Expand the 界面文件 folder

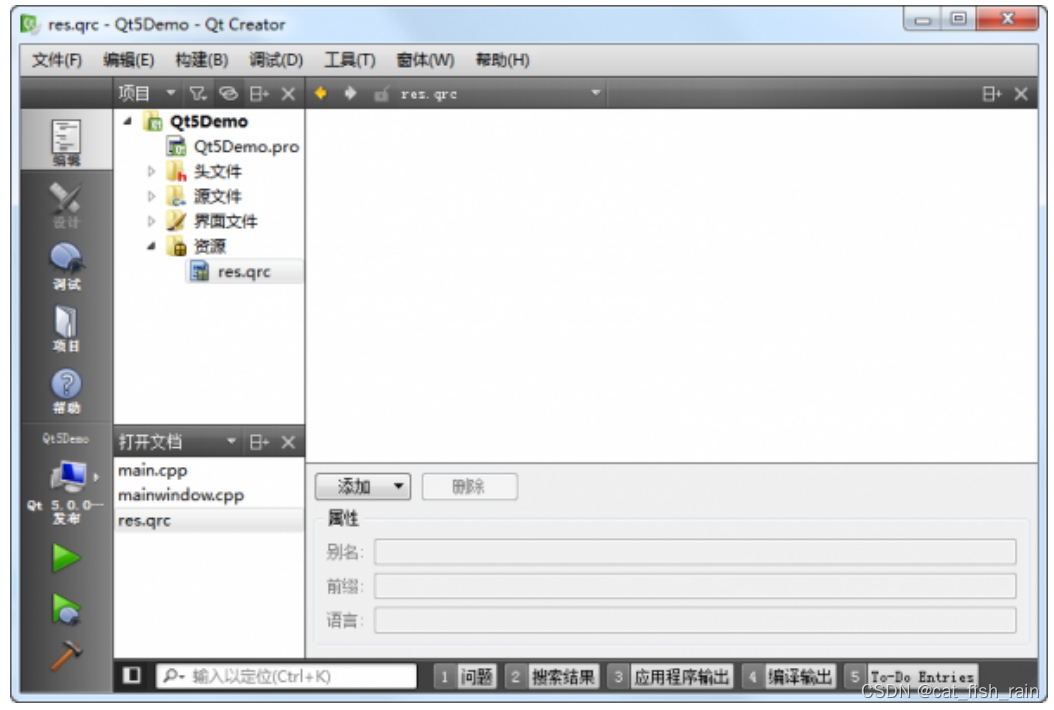[x=152, y=221]
